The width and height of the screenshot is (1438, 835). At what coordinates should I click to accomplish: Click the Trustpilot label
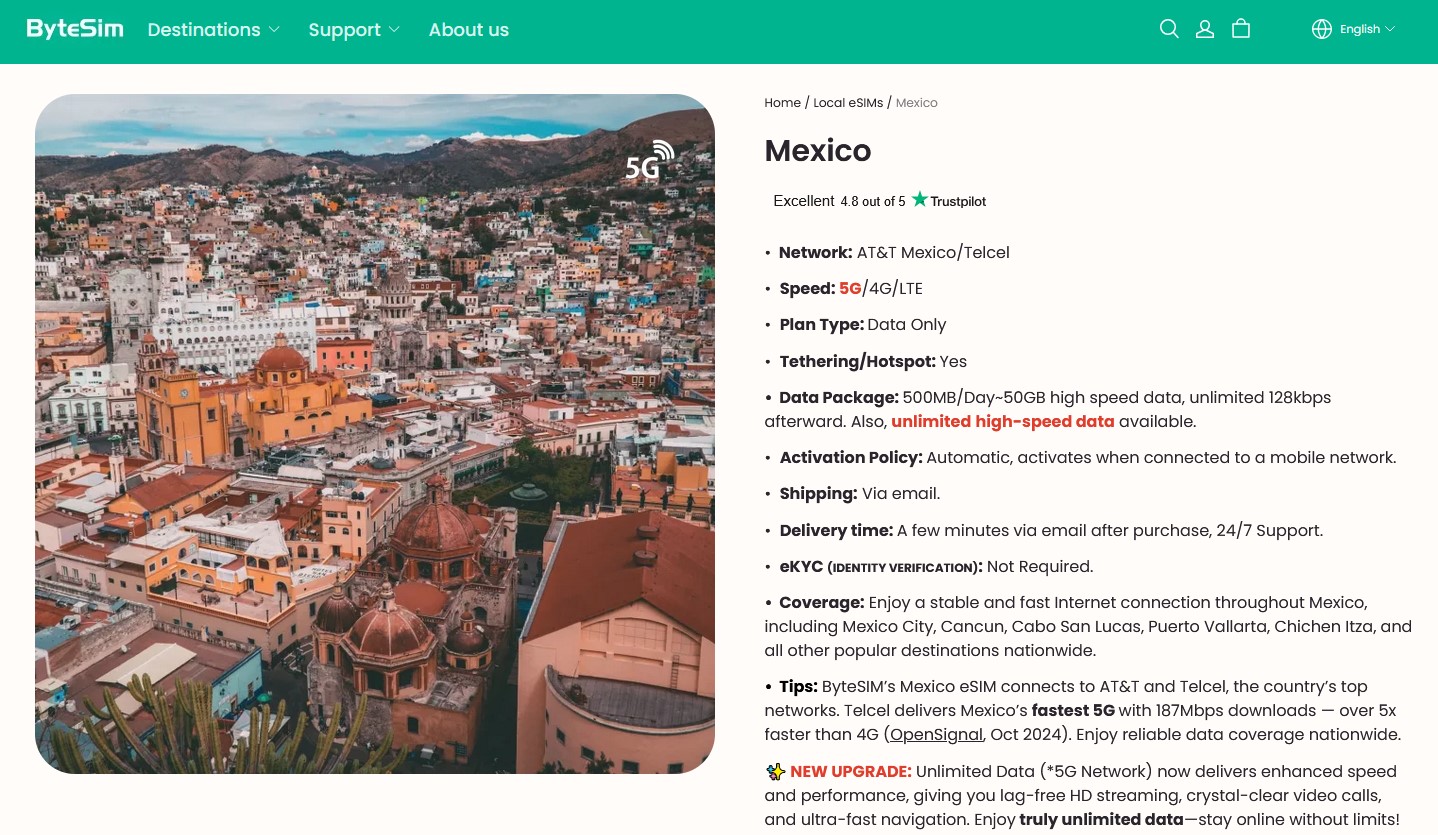click(957, 201)
